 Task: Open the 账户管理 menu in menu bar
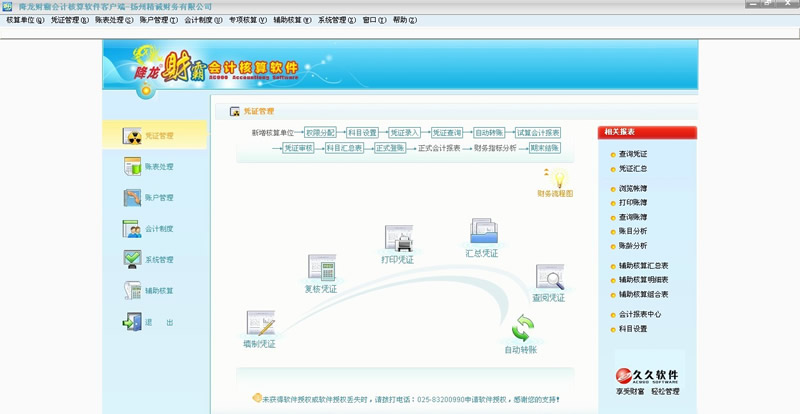click(159, 20)
